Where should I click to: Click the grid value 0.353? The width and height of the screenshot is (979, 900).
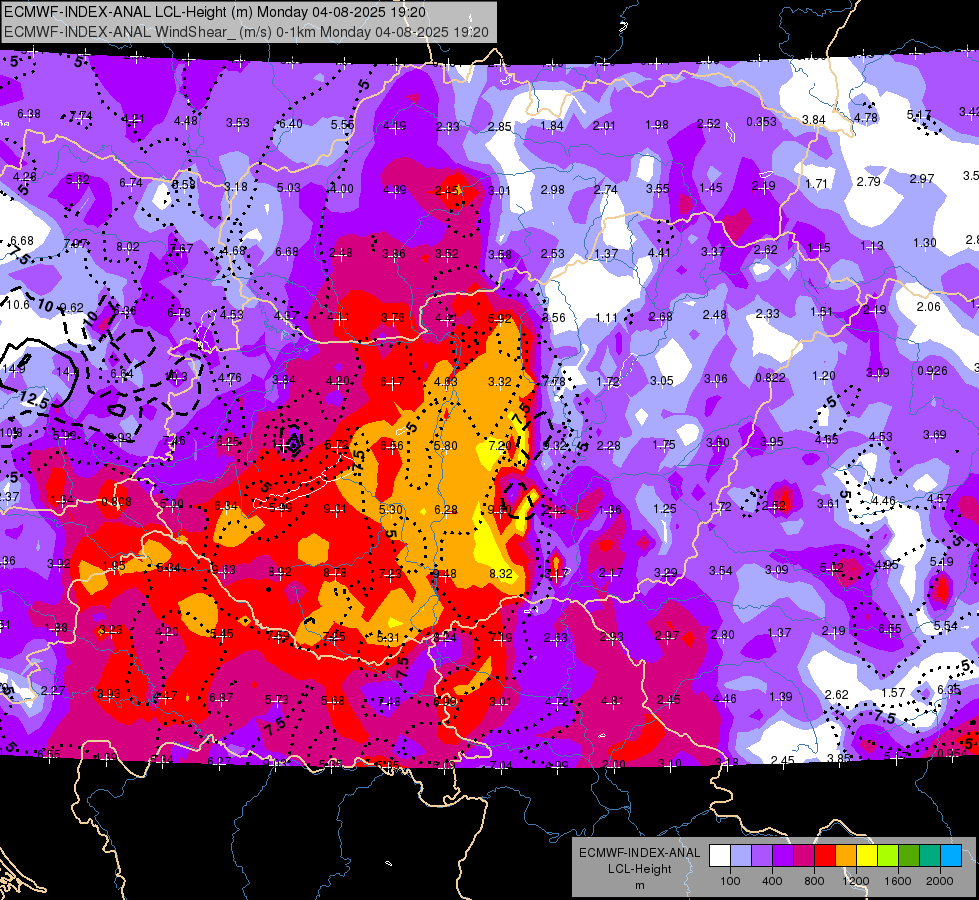point(761,122)
